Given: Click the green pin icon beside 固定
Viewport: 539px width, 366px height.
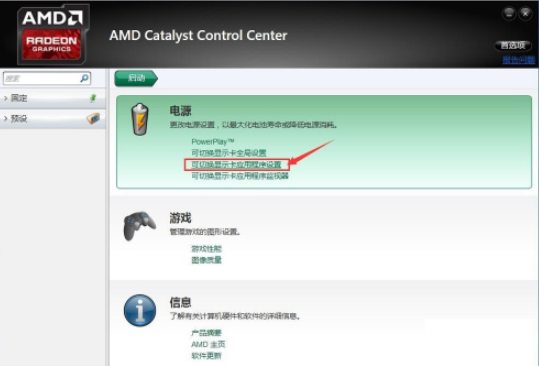Looking at the screenshot, I should pyautogui.click(x=93, y=98).
